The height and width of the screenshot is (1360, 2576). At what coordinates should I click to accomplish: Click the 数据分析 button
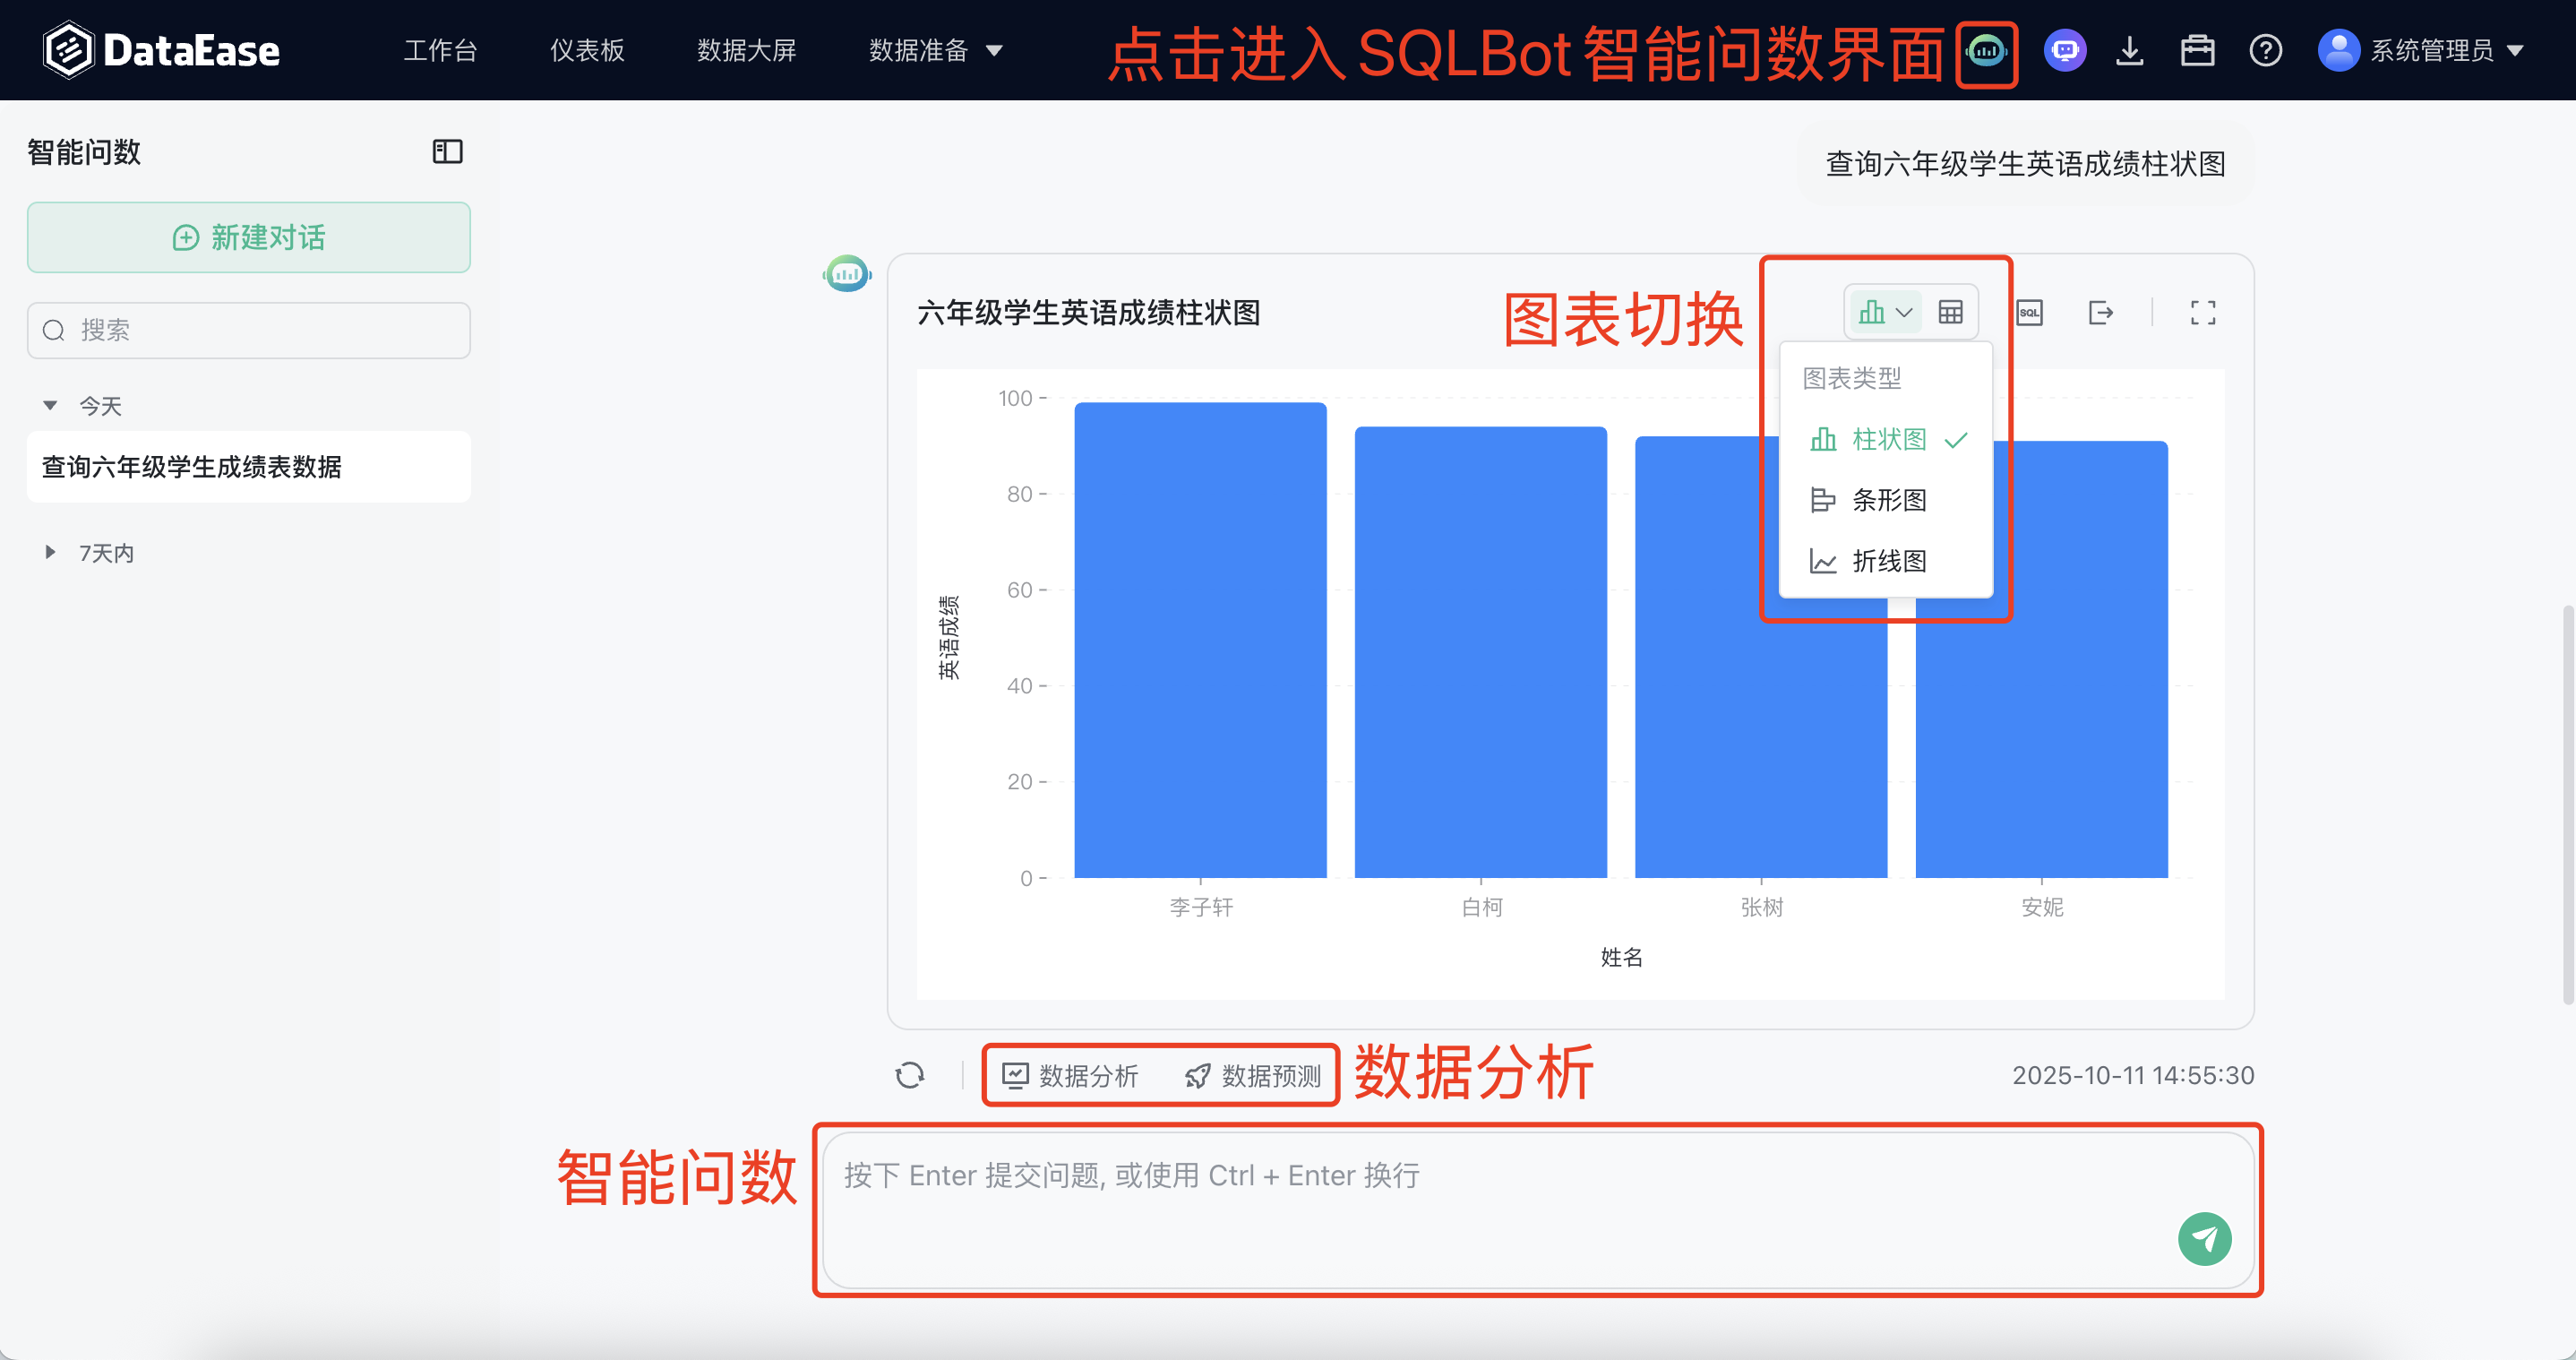[x=1070, y=1076]
